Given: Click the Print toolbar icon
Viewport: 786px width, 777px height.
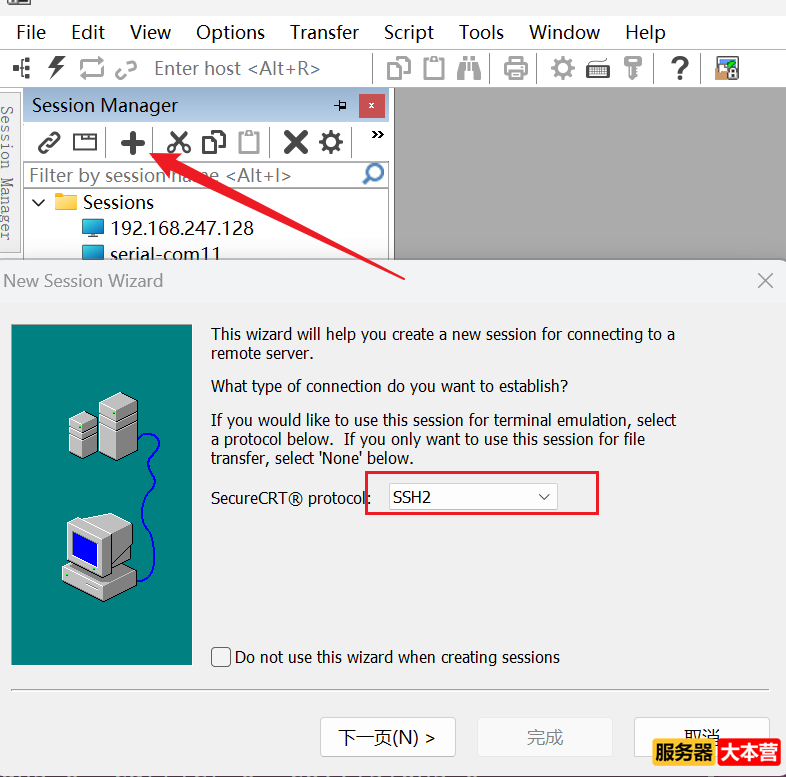Looking at the screenshot, I should pos(516,68).
